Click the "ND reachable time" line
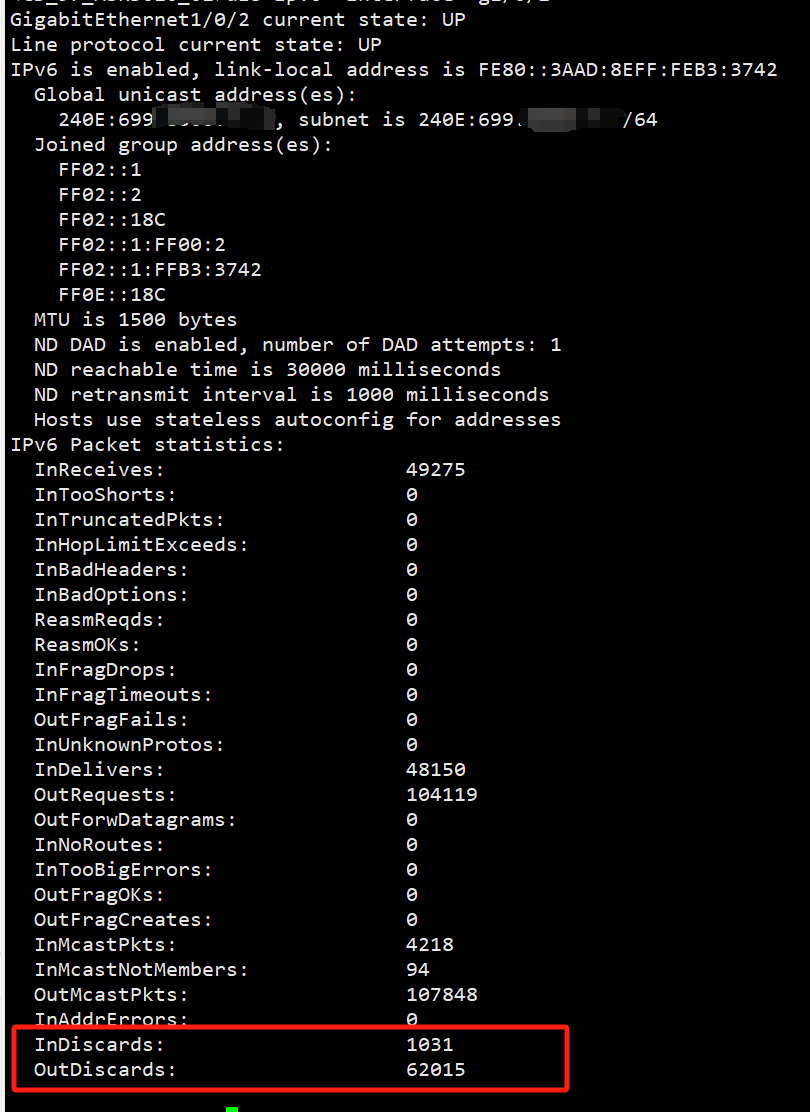Screen dimensions: 810x1112 (267, 370)
